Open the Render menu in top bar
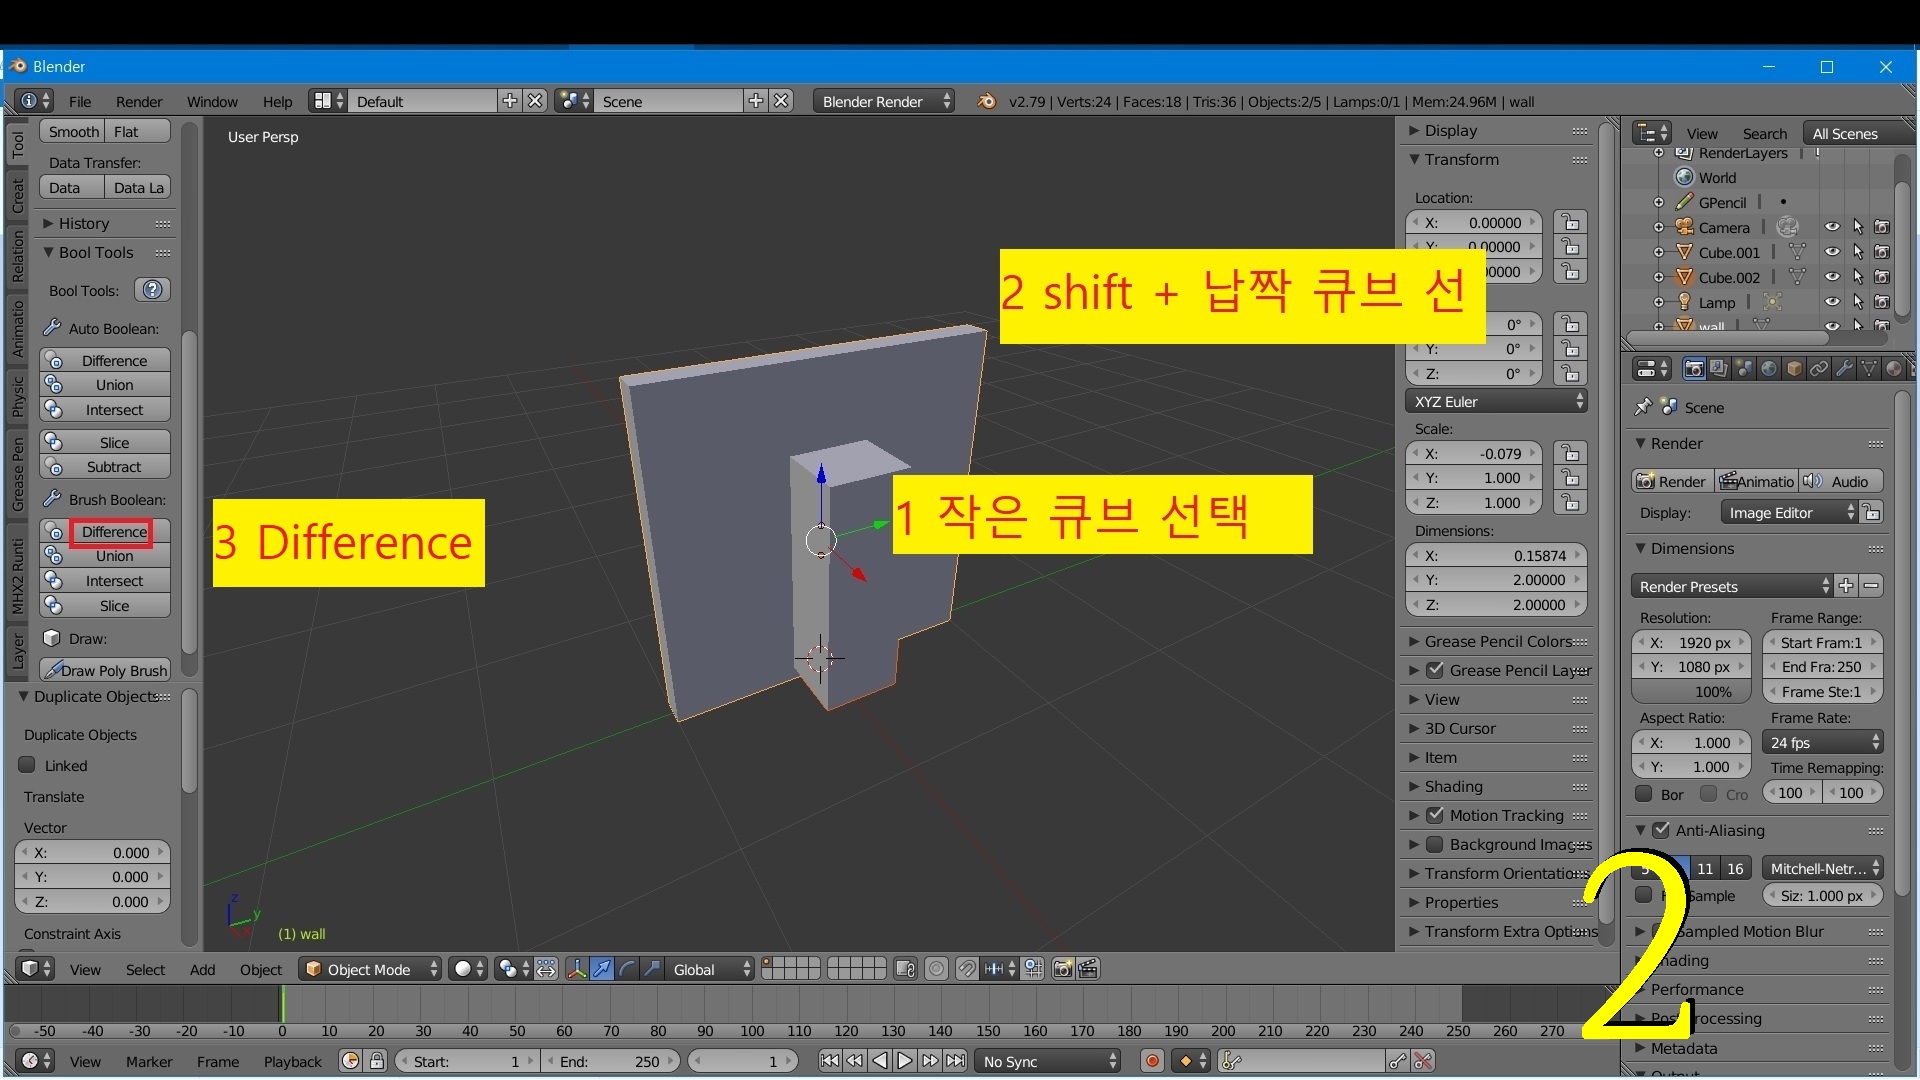The width and height of the screenshot is (1920, 1080). click(x=139, y=101)
